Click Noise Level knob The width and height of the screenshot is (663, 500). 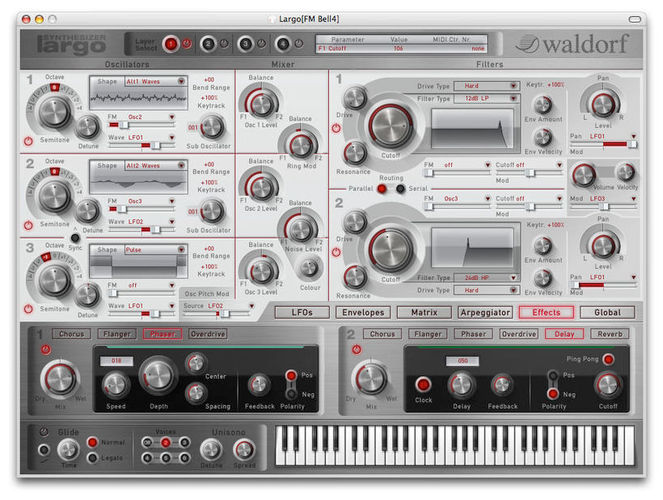(301, 230)
